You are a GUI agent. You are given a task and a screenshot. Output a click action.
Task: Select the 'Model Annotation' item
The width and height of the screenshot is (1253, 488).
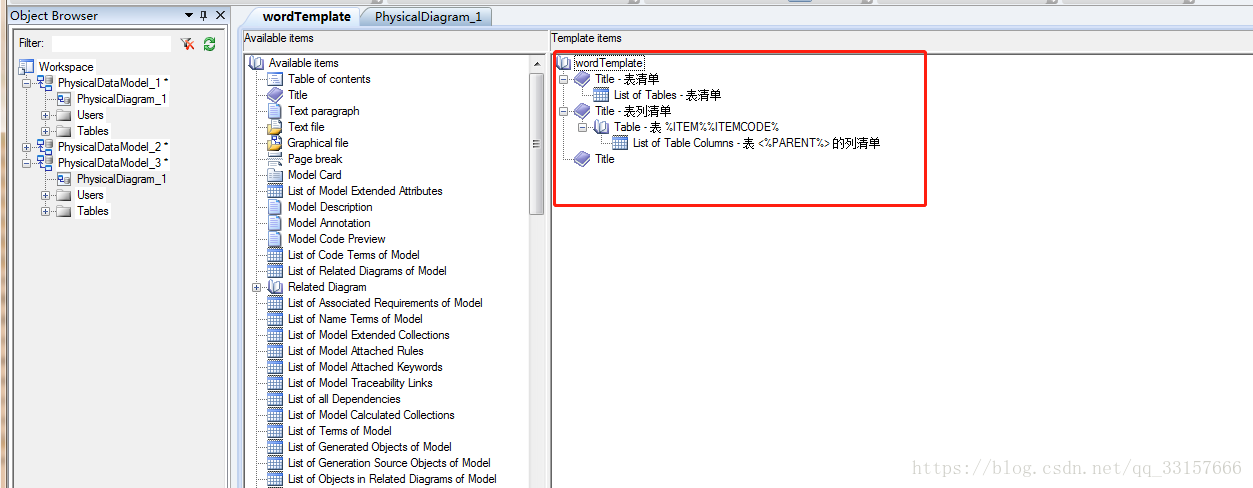[329, 223]
